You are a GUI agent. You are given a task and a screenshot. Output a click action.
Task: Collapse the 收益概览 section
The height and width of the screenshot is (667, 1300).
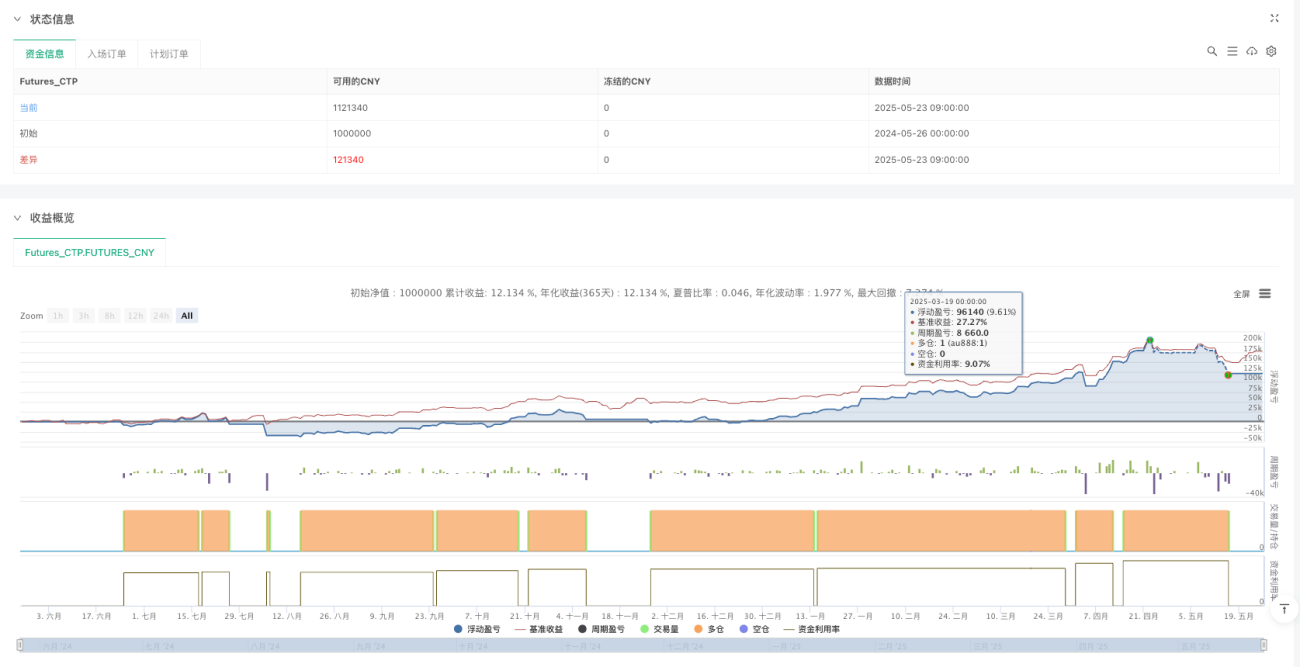pos(17,218)
